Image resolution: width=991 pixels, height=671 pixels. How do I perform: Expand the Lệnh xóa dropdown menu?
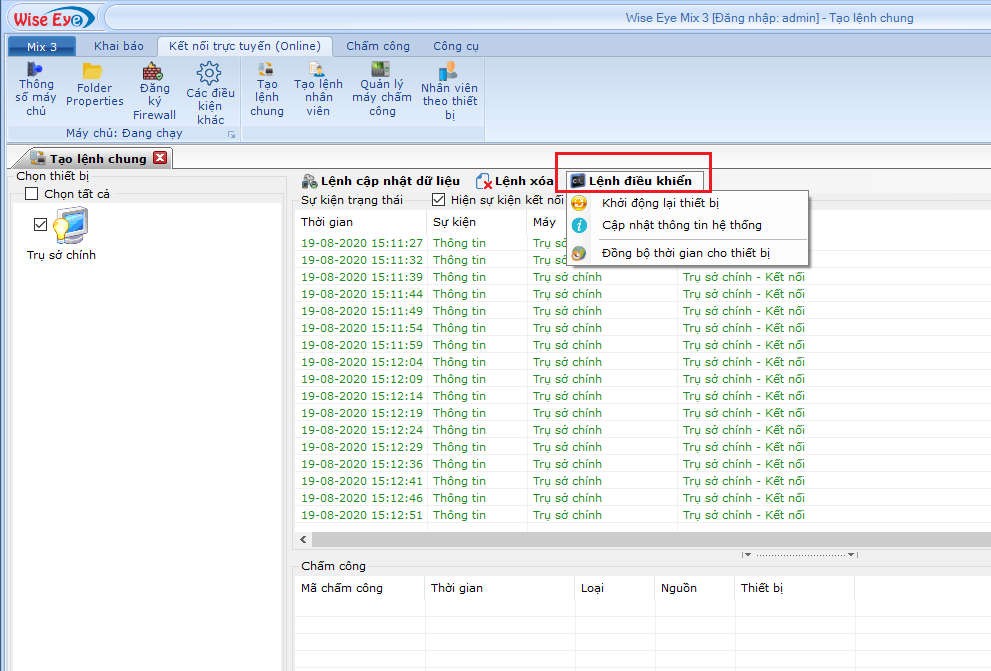[x=514, y=181]
